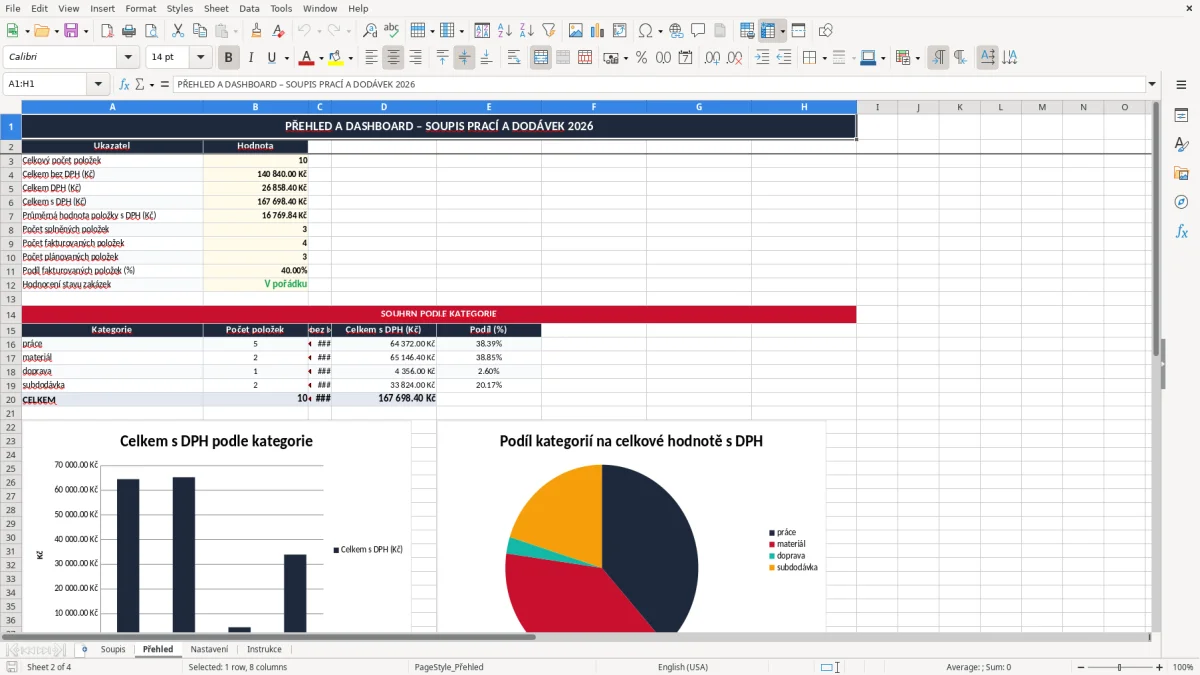Open background color dropdown arrow
The height and width of the screenshot is (675, 1200).
click(350, 58)
